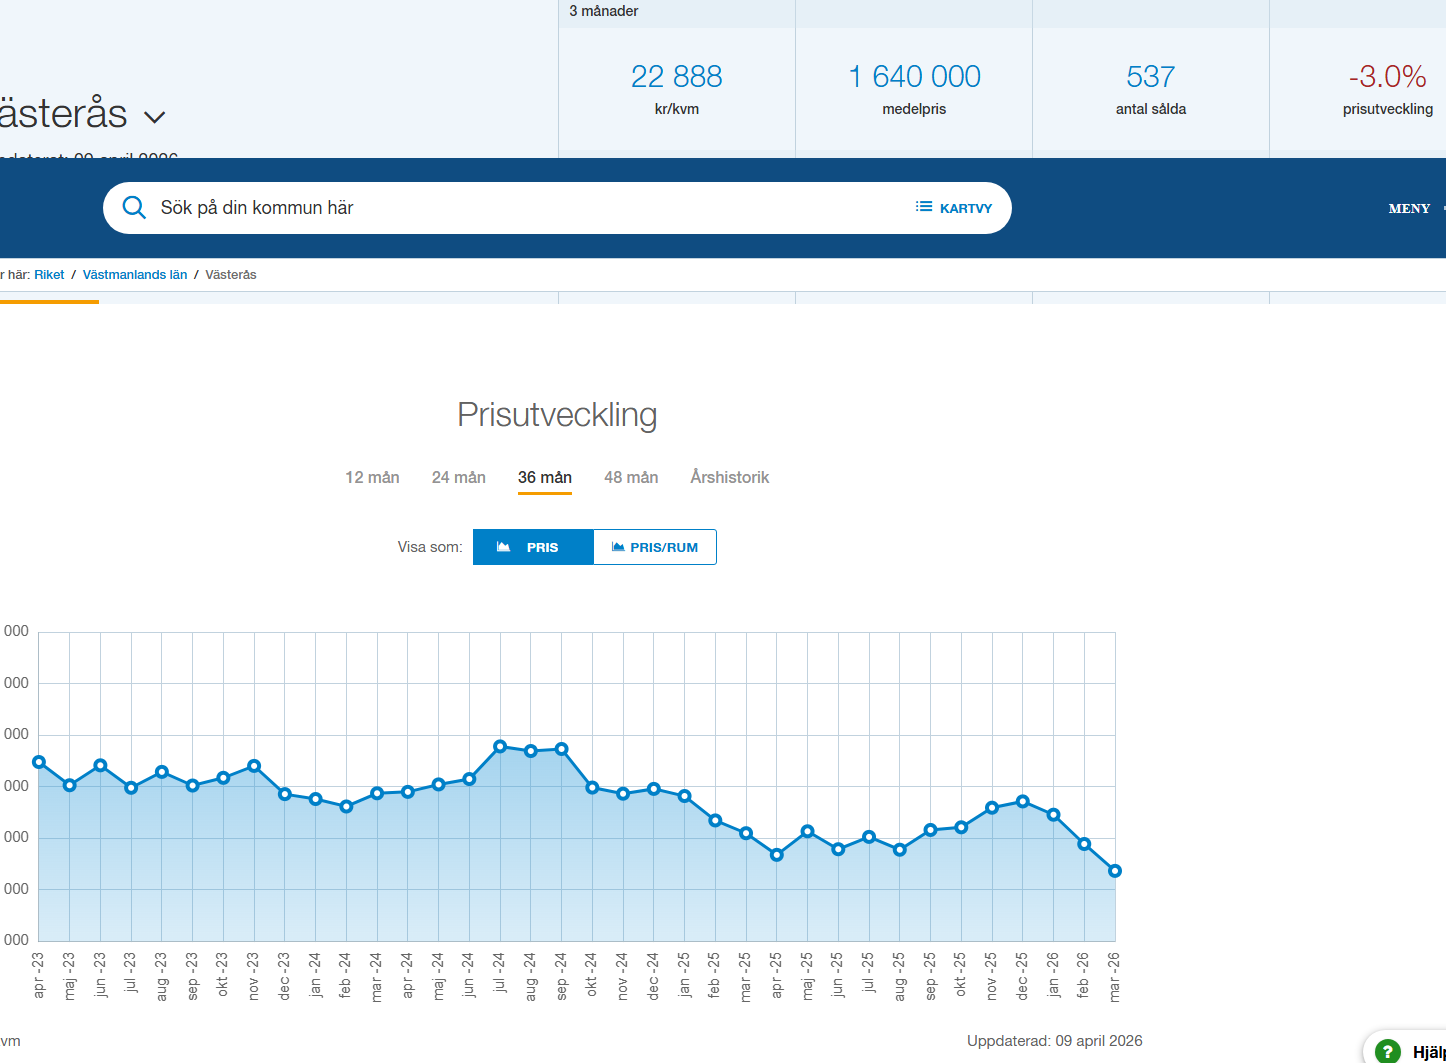
Task: Switch chart view to PRIS/RUM
Action: [655, 547]
